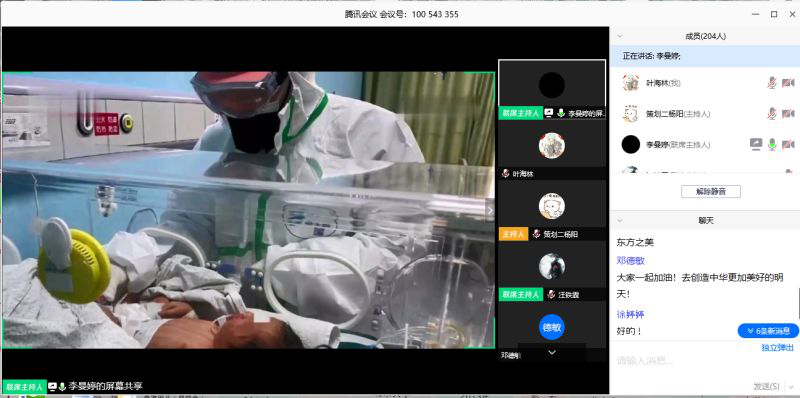
Task: Click 叶海林's disabled camera icon in member list
Action: (x=788, y=83)
